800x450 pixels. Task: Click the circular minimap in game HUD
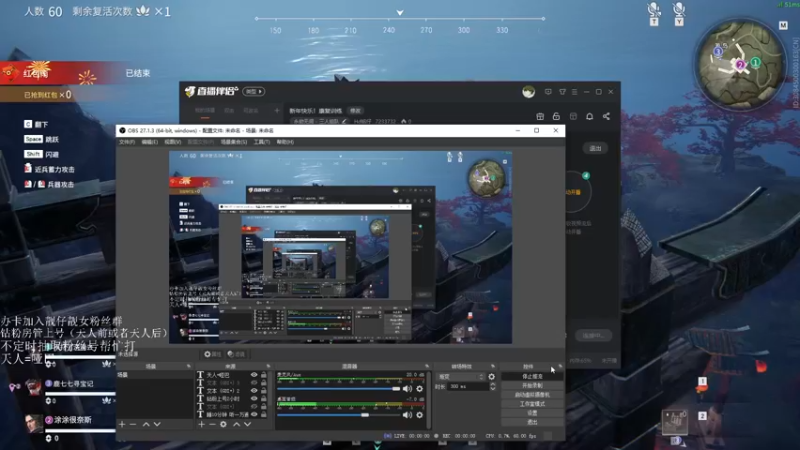coord(741,65)
